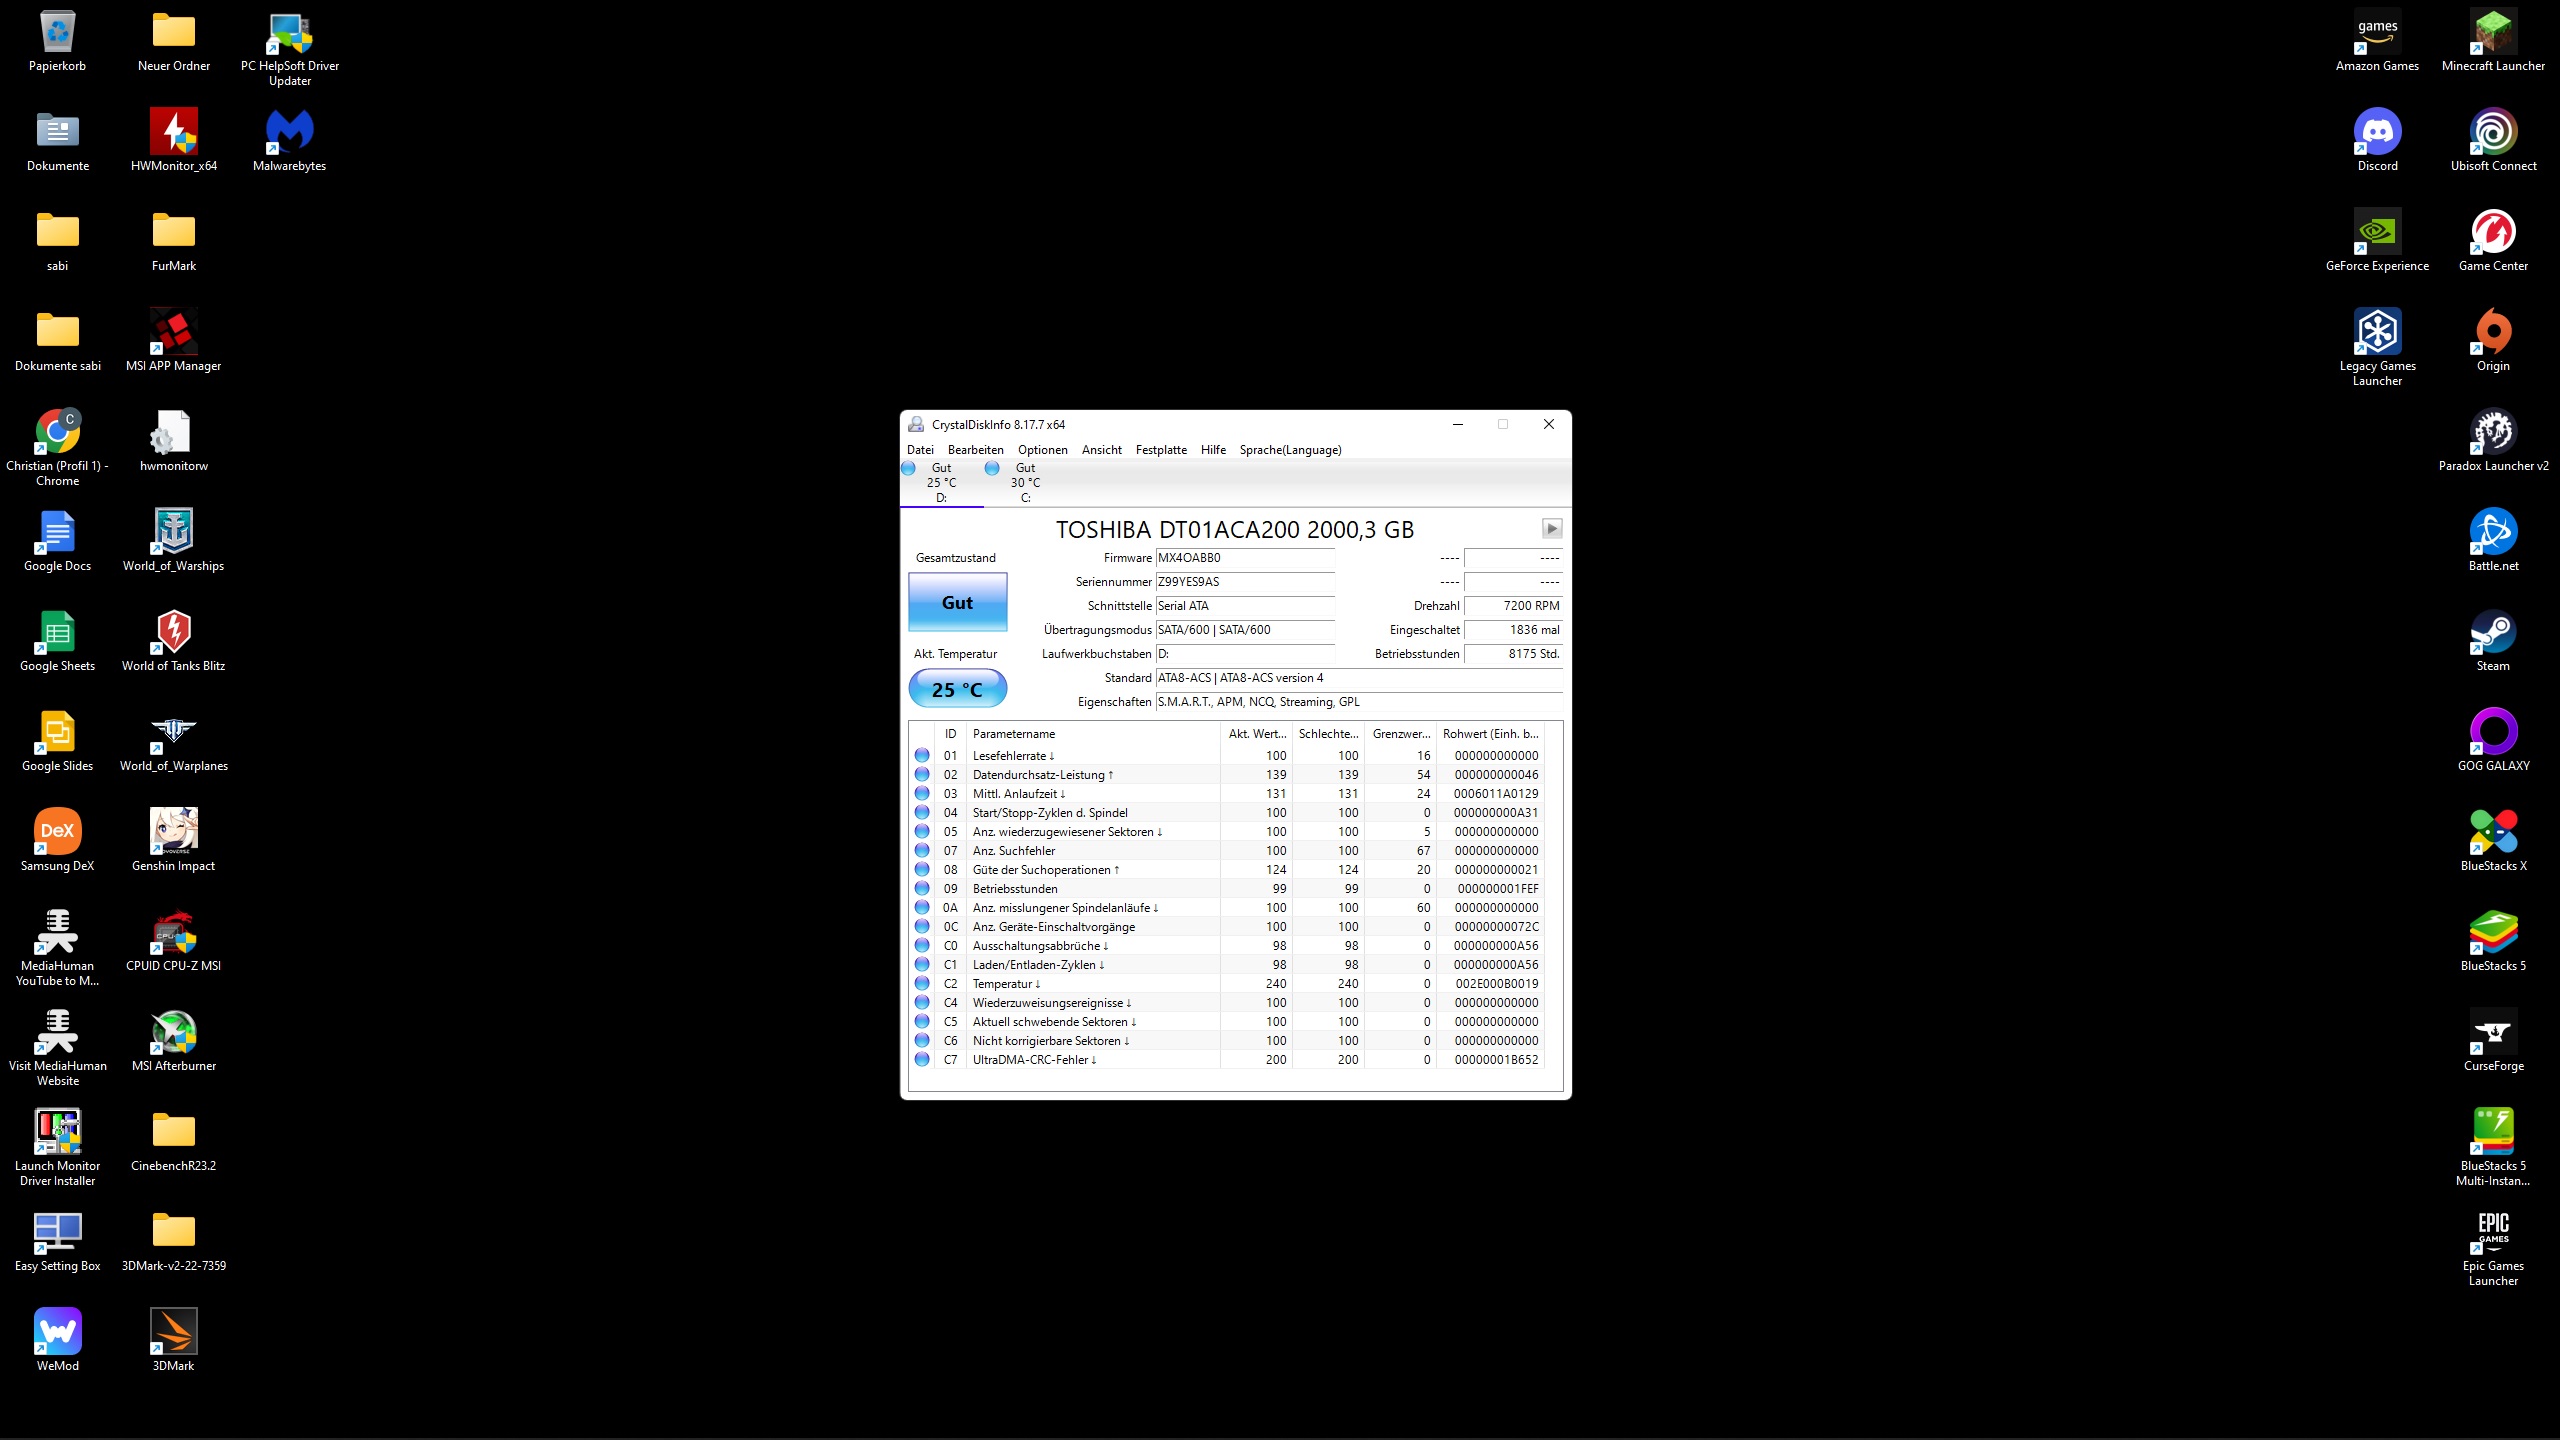Select the Lesefehlerrate row status circle
This screenshot has width=2560, height=1440.
(922, 756)
